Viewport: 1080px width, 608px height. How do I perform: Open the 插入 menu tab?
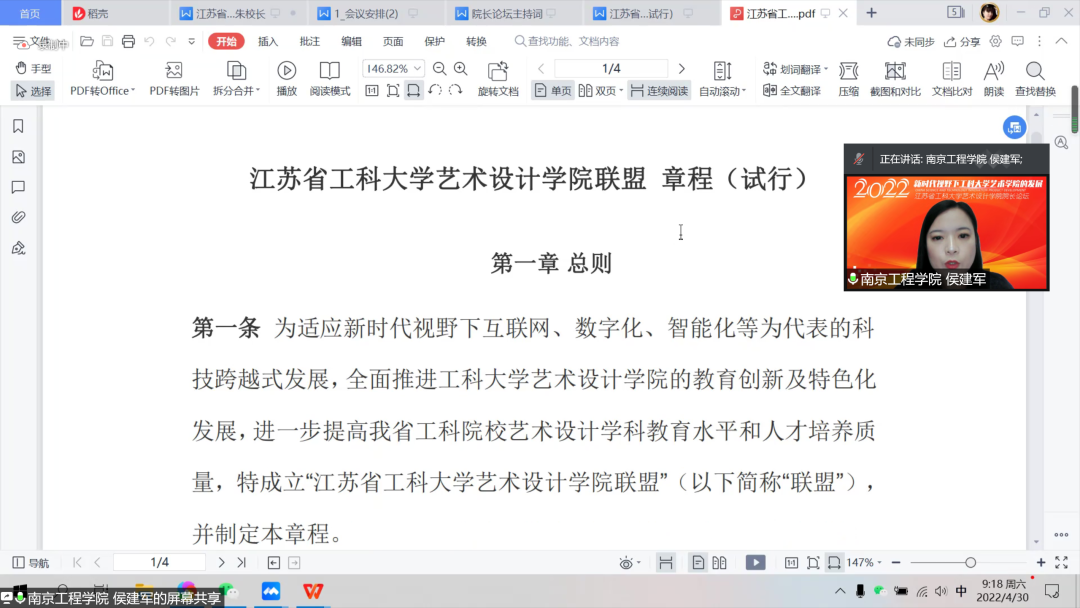268,42
